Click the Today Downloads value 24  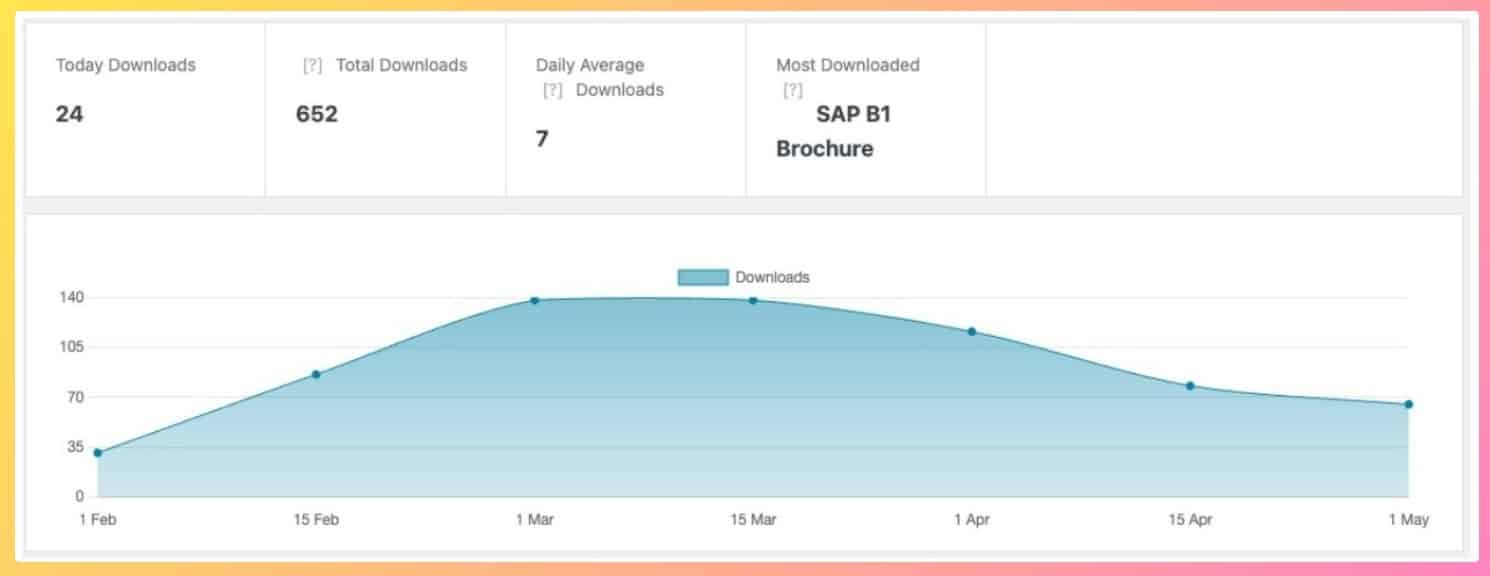(x=69, y=114)
